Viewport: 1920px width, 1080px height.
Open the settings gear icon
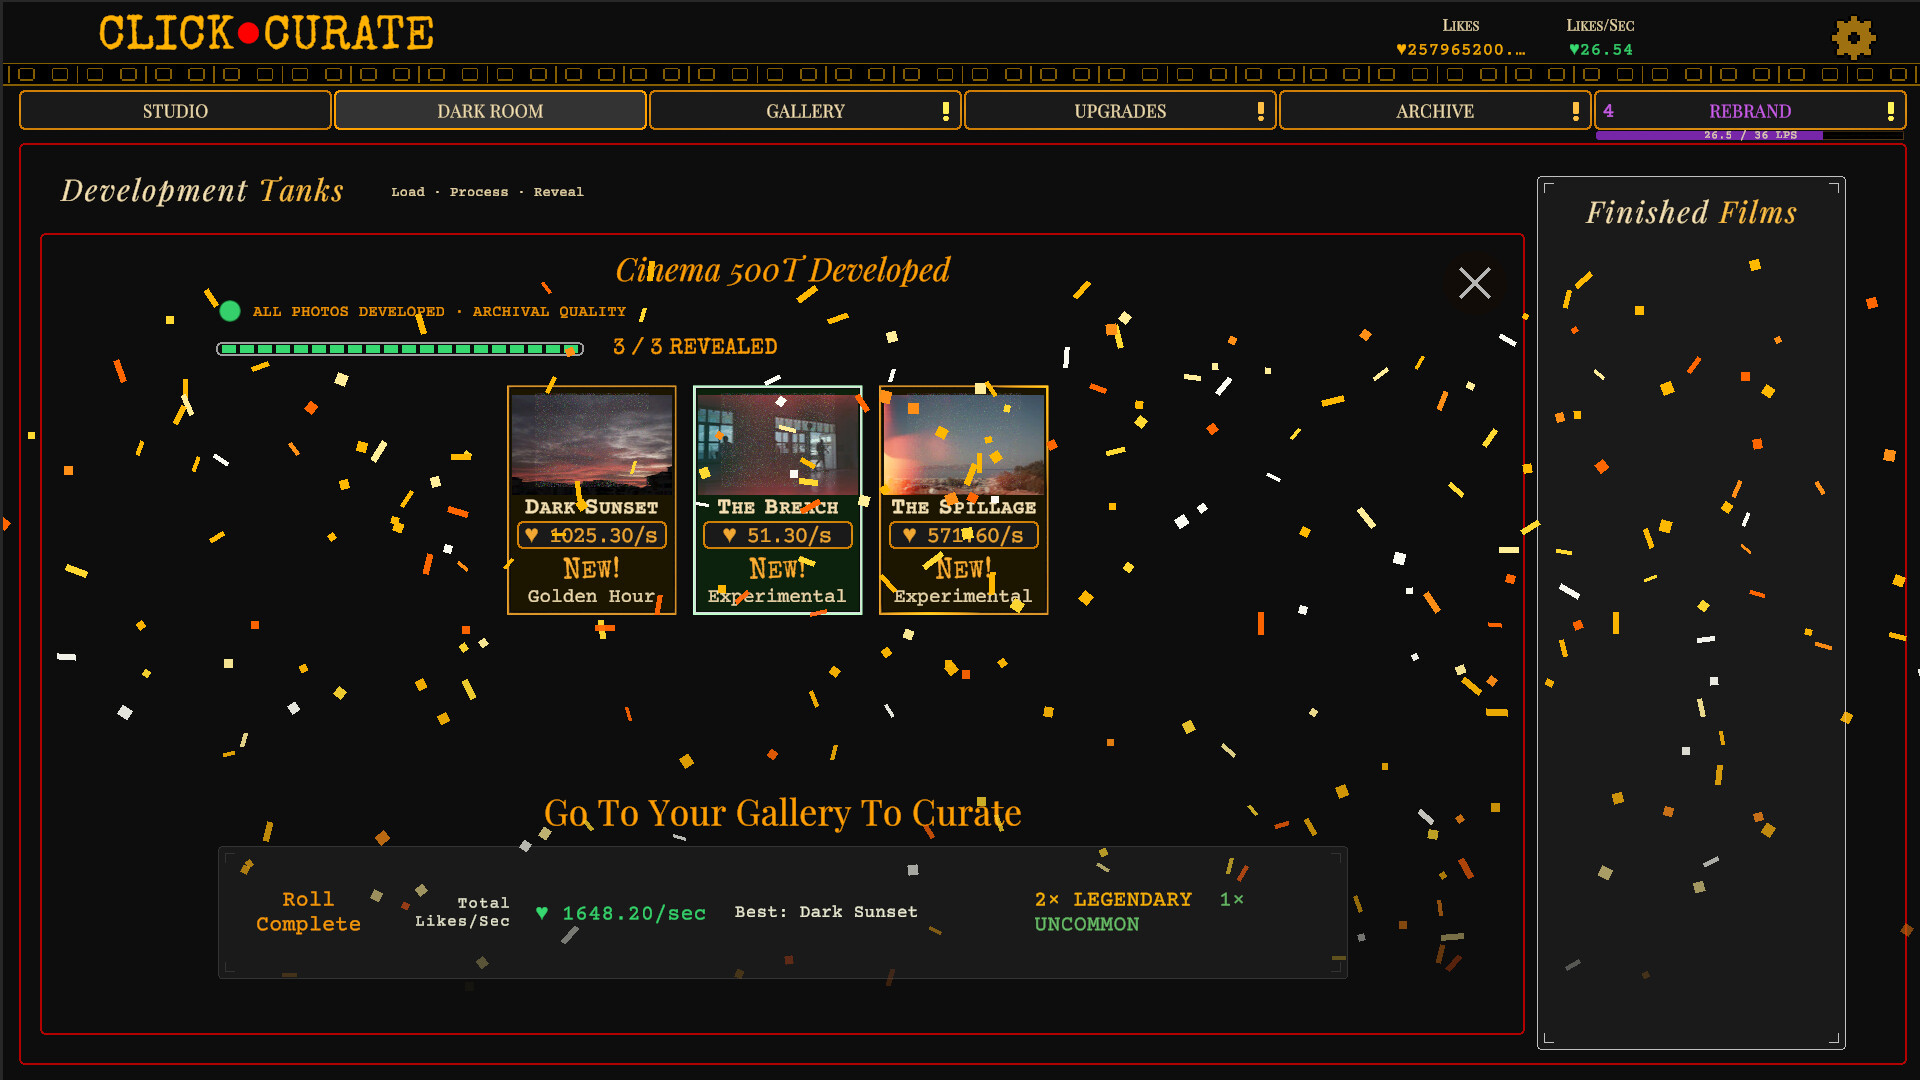pos(1853,38)
